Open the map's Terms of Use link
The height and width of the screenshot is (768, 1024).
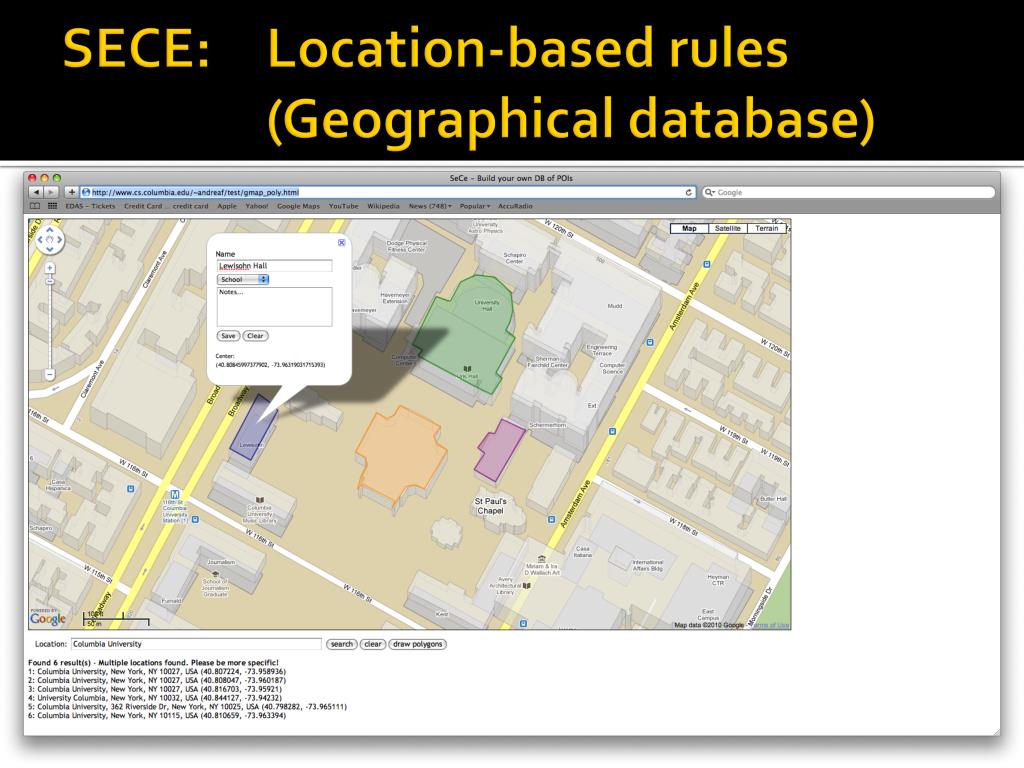coord(769,625)
